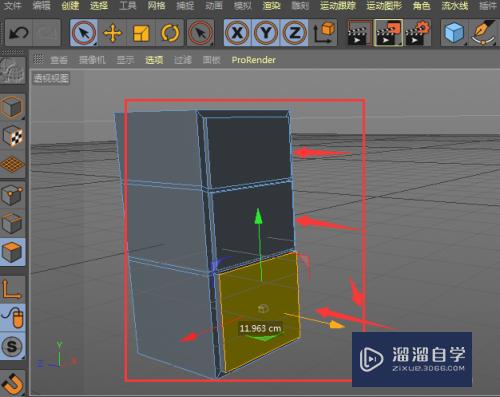The image size is (500, 397).
Task: Open the 捕捉 menu
Action: tap(185, 6)
